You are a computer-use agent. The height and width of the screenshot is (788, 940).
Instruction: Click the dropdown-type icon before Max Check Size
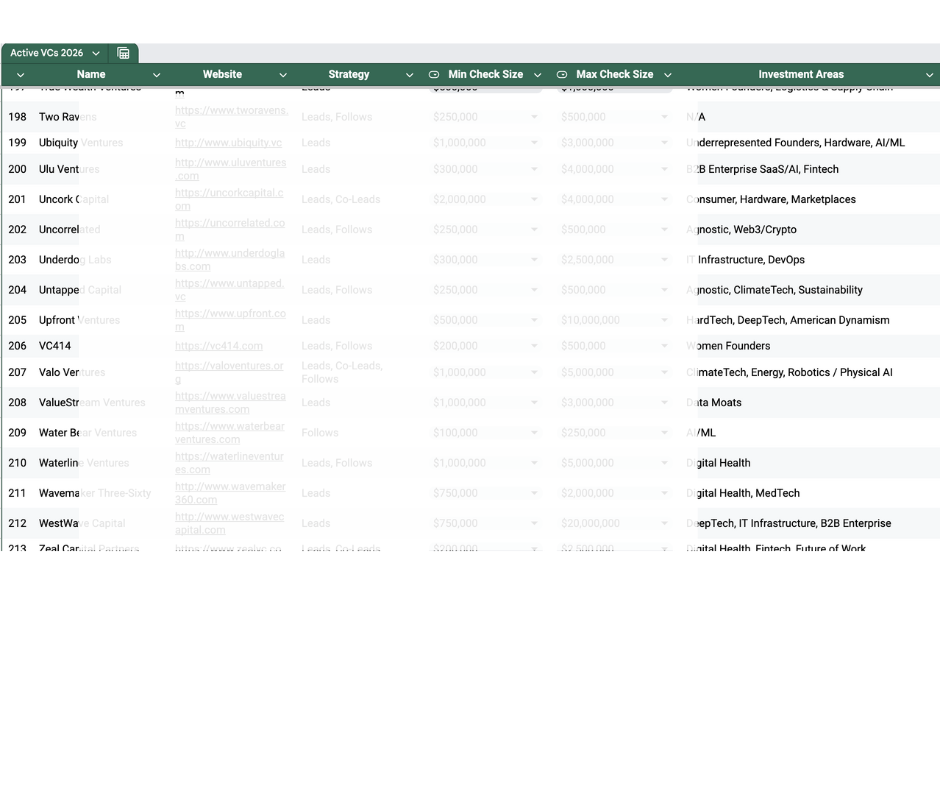[562, 75]
